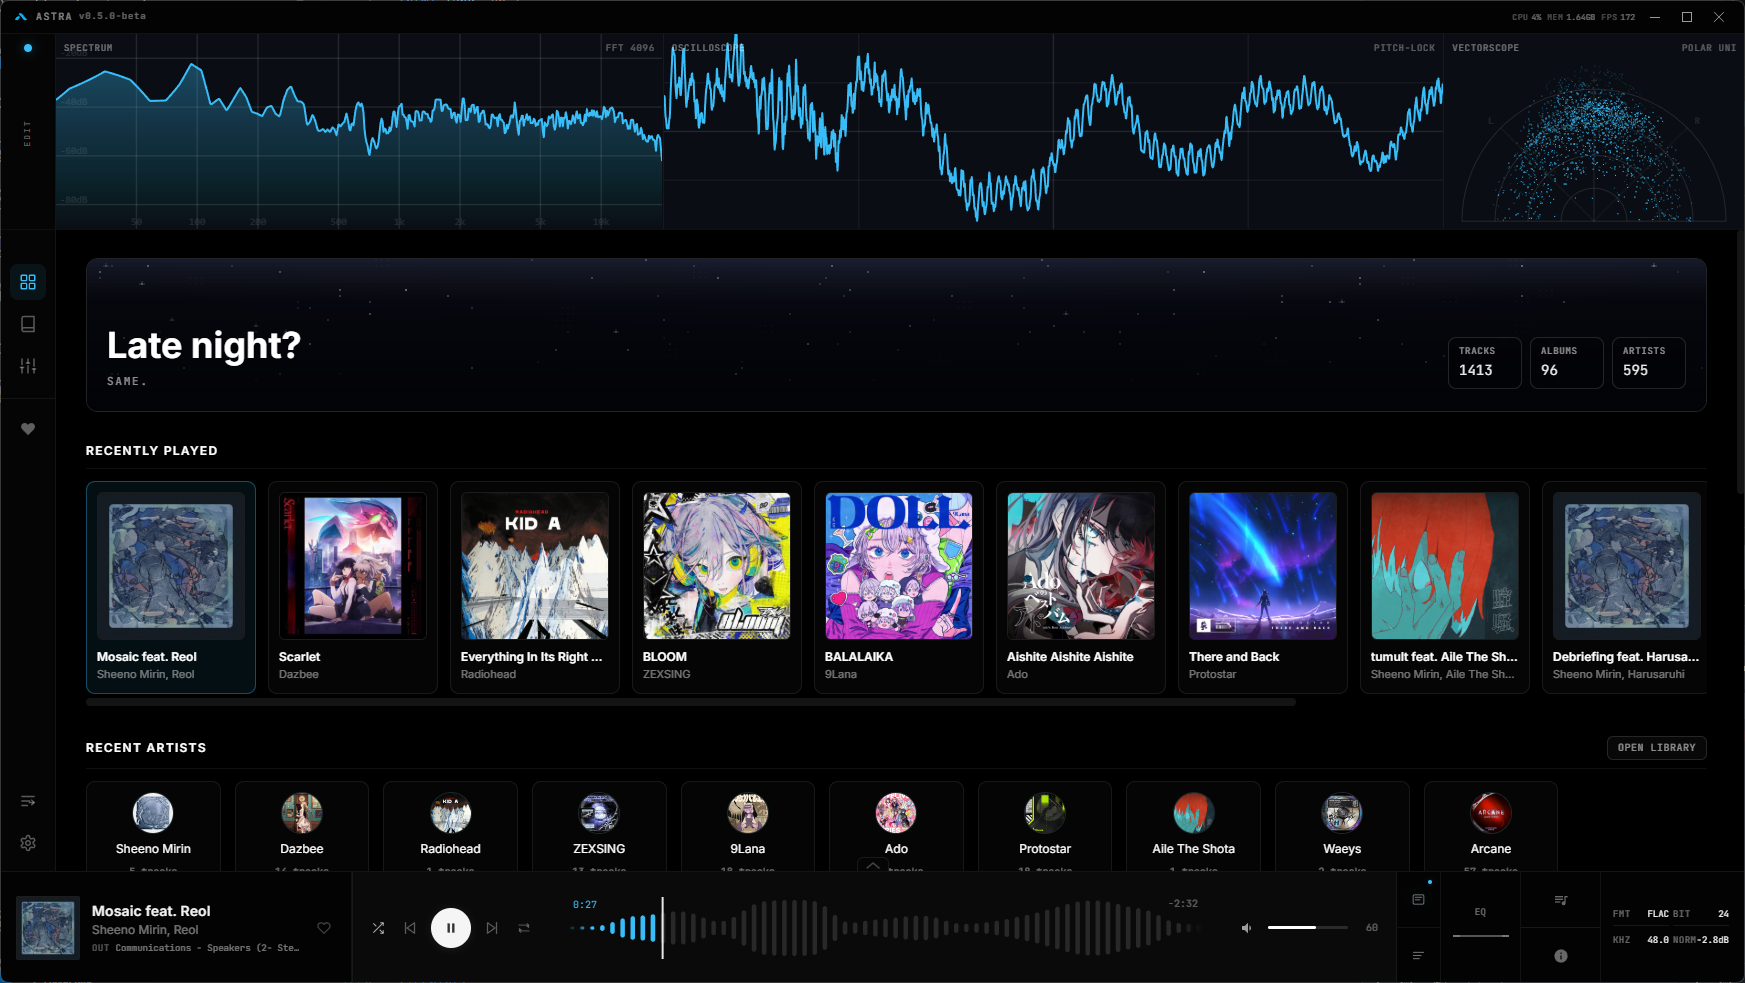Open Settings with the gear icon
1745x983 pixels.
coord(28,843)
